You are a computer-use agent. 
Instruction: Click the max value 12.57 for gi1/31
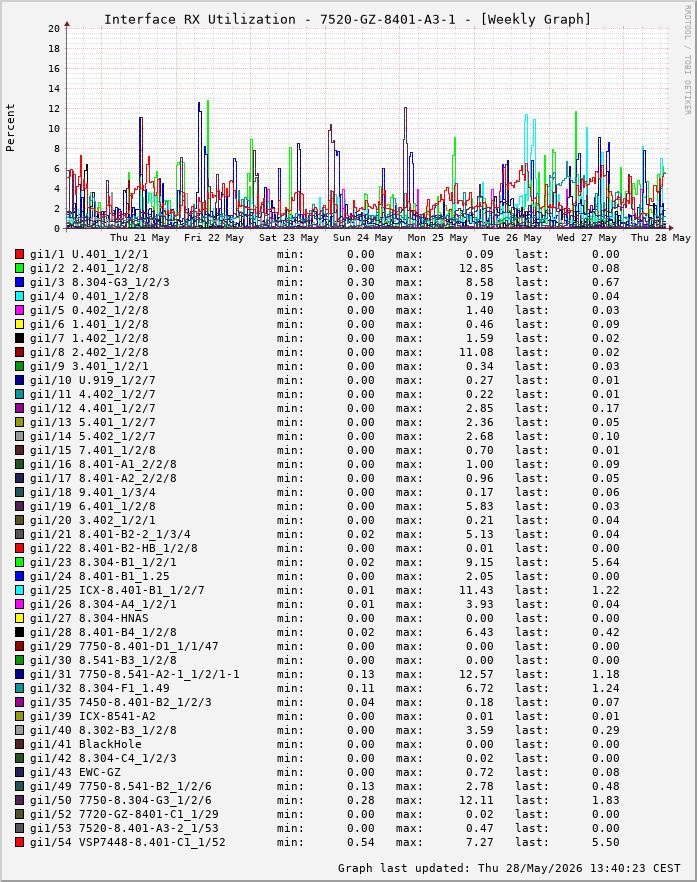[476, 674]
